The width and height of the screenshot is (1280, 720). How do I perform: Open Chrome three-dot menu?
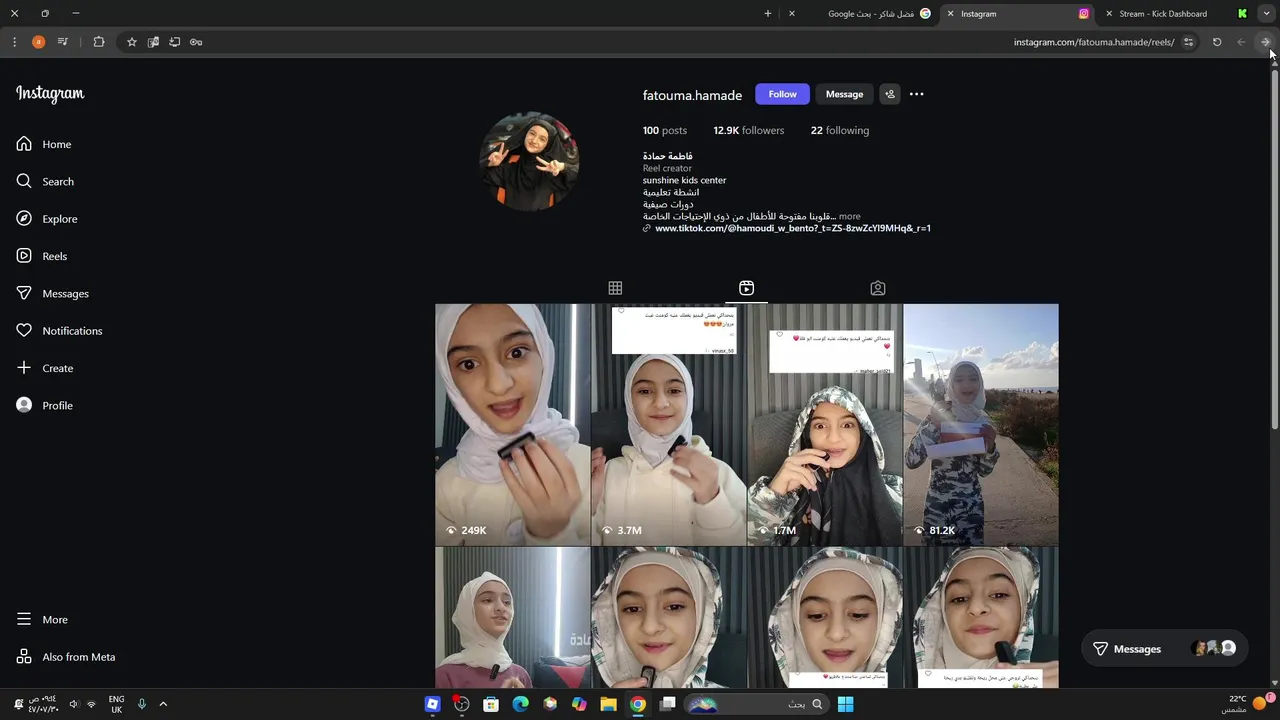coord(14,42)
